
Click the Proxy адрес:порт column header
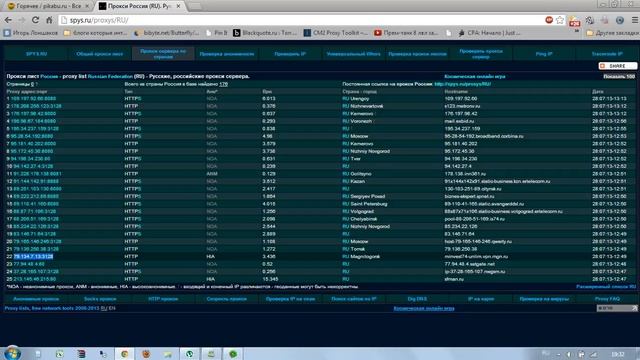coord(27,92)
